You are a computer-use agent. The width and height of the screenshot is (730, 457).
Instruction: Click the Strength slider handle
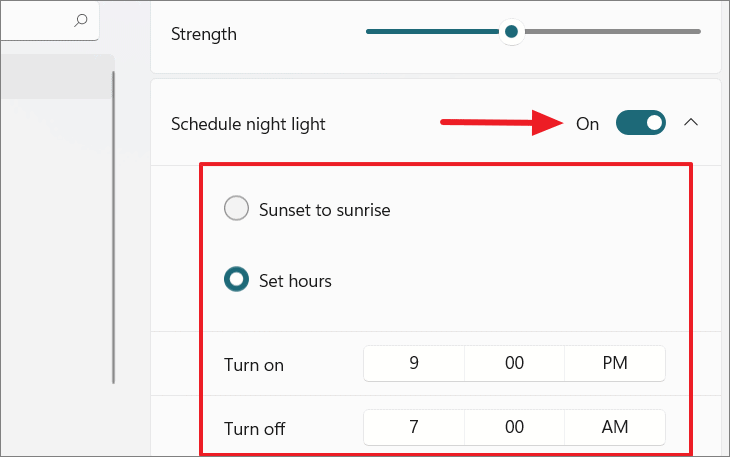click(511, 32)
